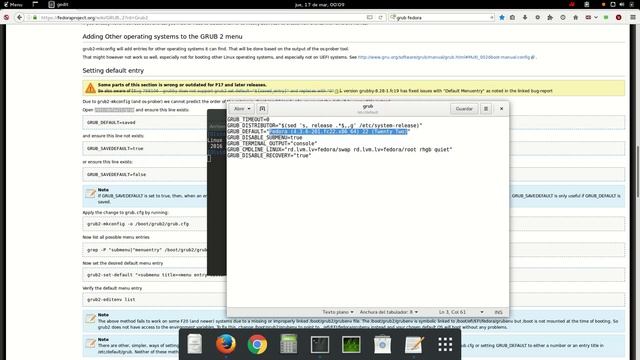This screenshot has height=360, width=640.
Task: Click the green extension icon in Firefox toolbar
Action: 606,18
